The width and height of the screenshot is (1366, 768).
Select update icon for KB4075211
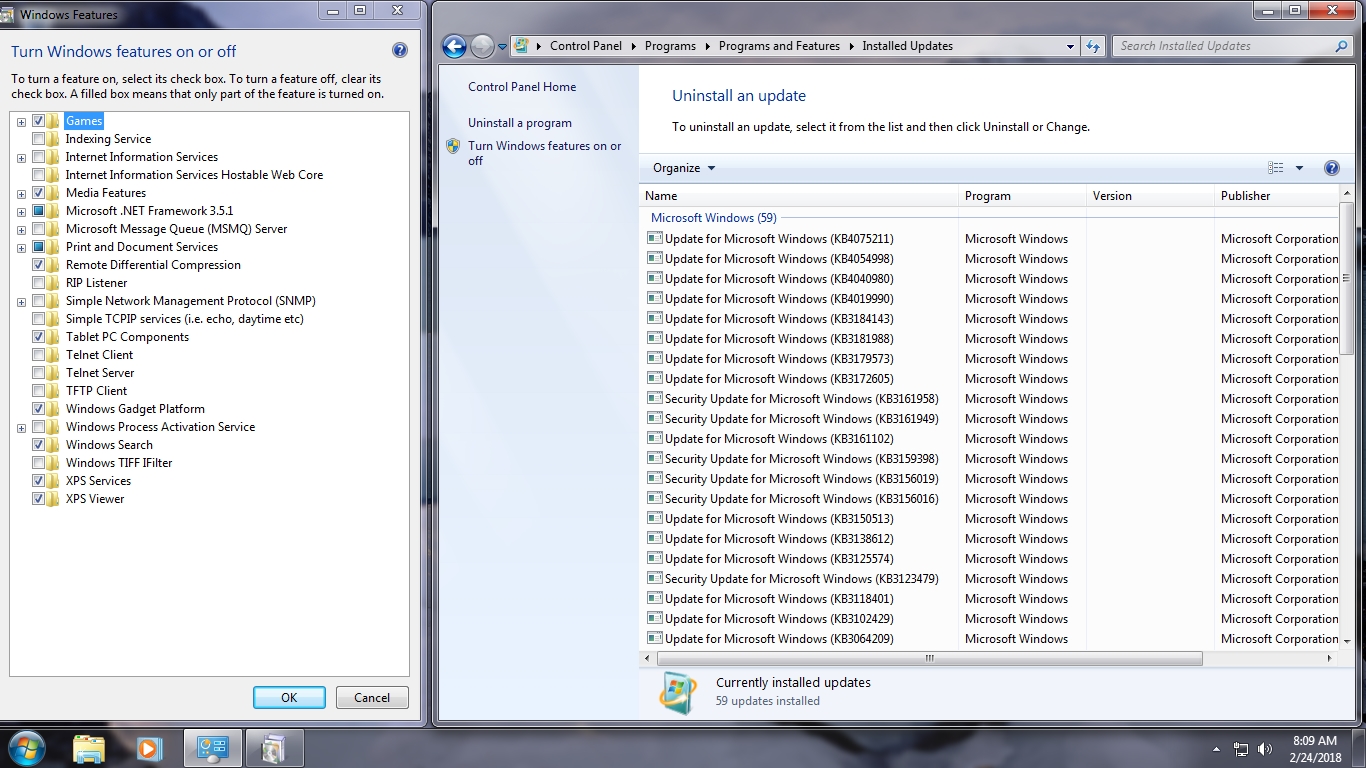click(655, 239)
